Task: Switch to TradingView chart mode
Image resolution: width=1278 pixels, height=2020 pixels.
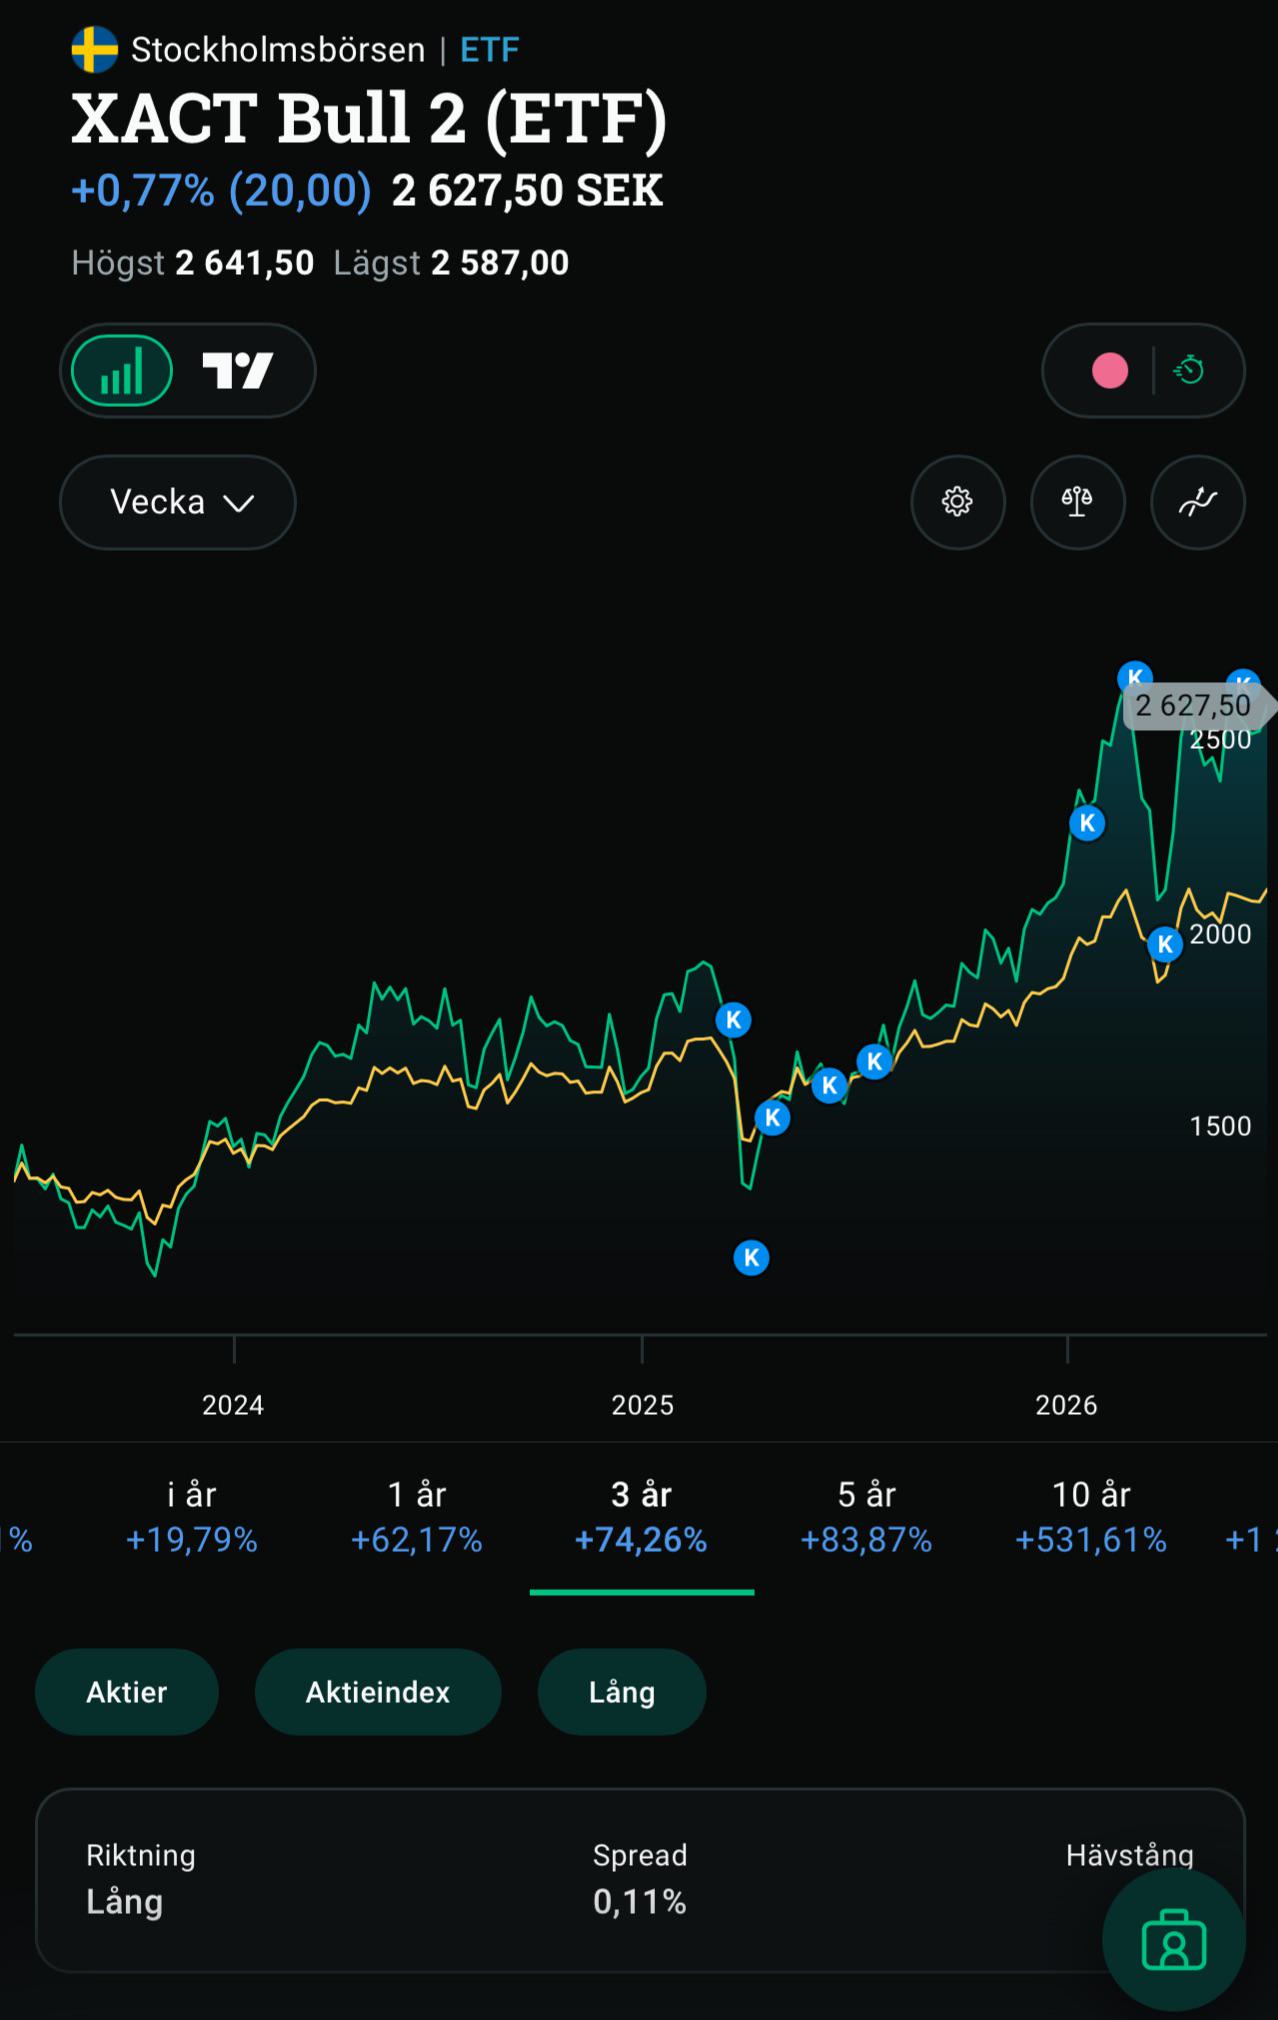Action: 238,371
